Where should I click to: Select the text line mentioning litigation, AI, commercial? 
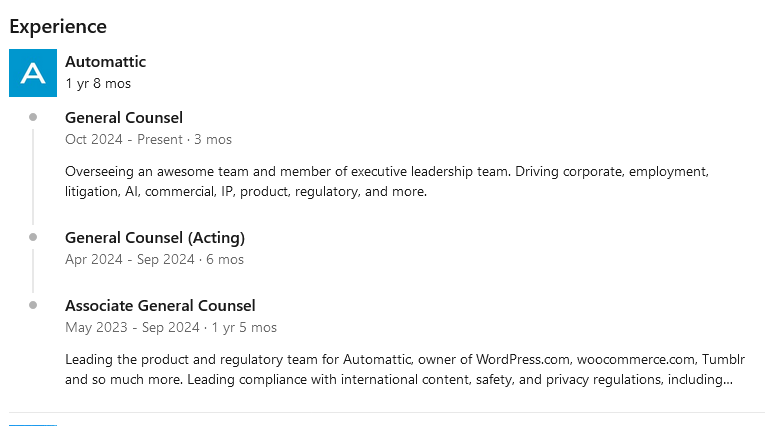246,192
